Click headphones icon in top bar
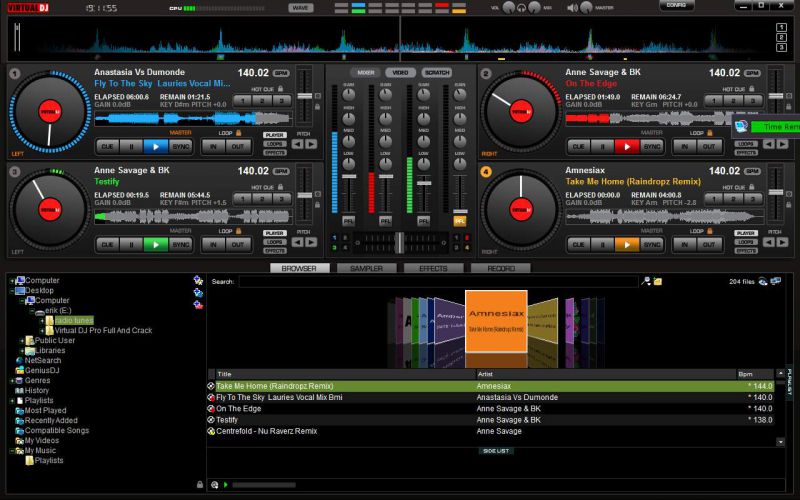The image size is (800, 500). click(x=521, y=8)
